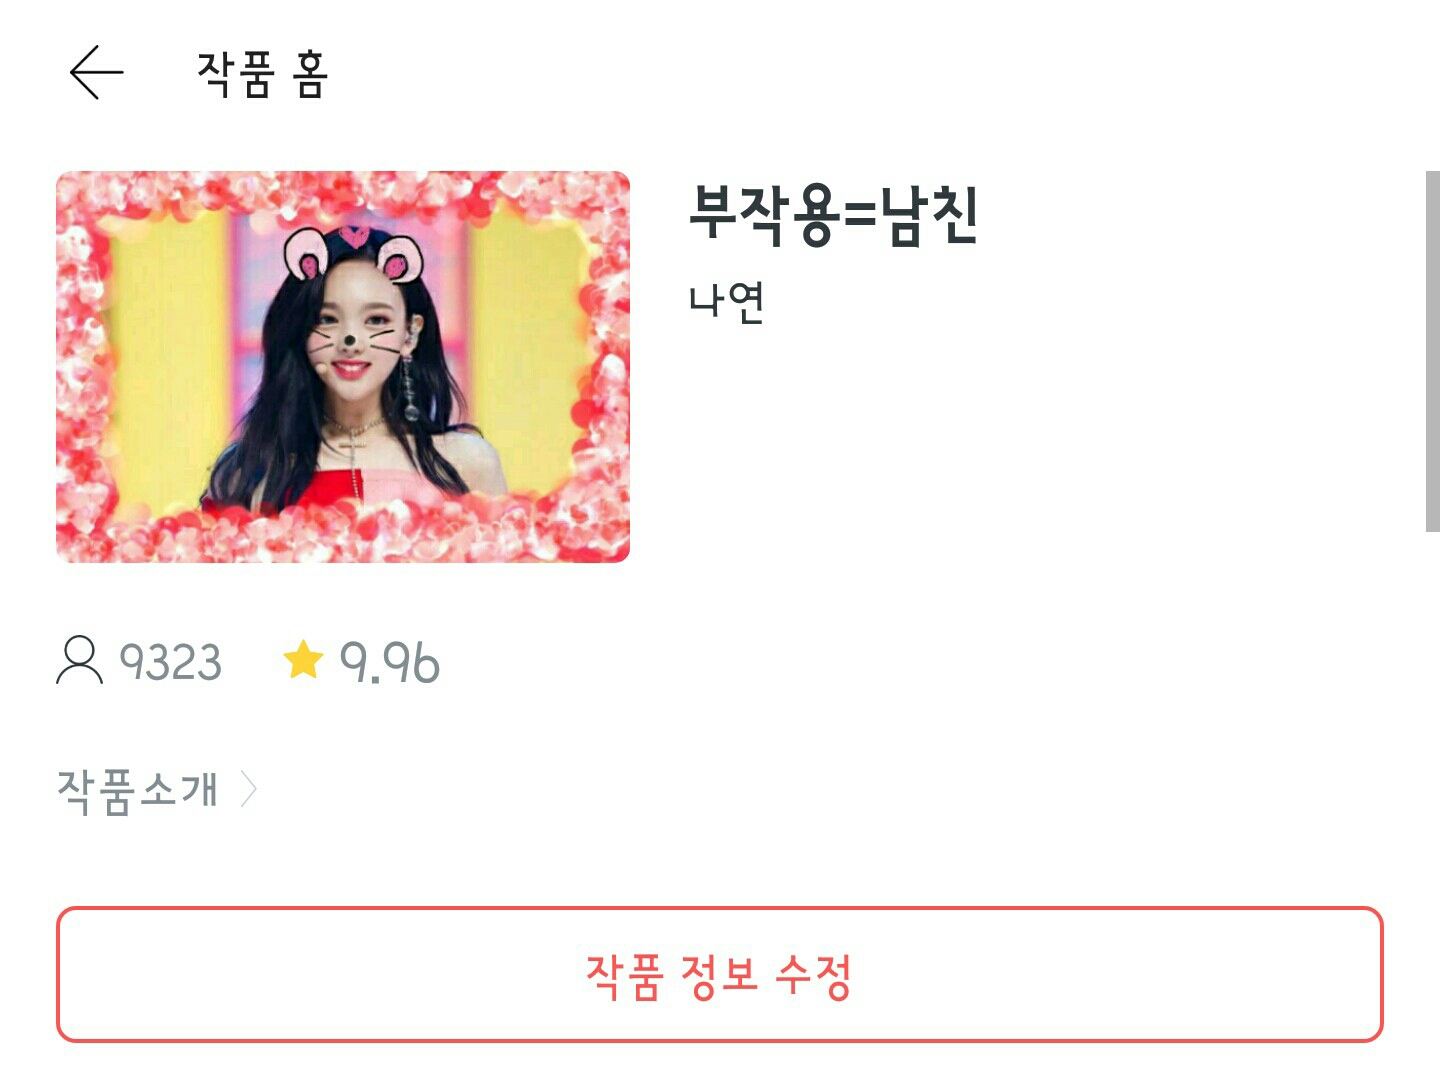
Task: Click the subscriber person icon
Action: point(79,660)
